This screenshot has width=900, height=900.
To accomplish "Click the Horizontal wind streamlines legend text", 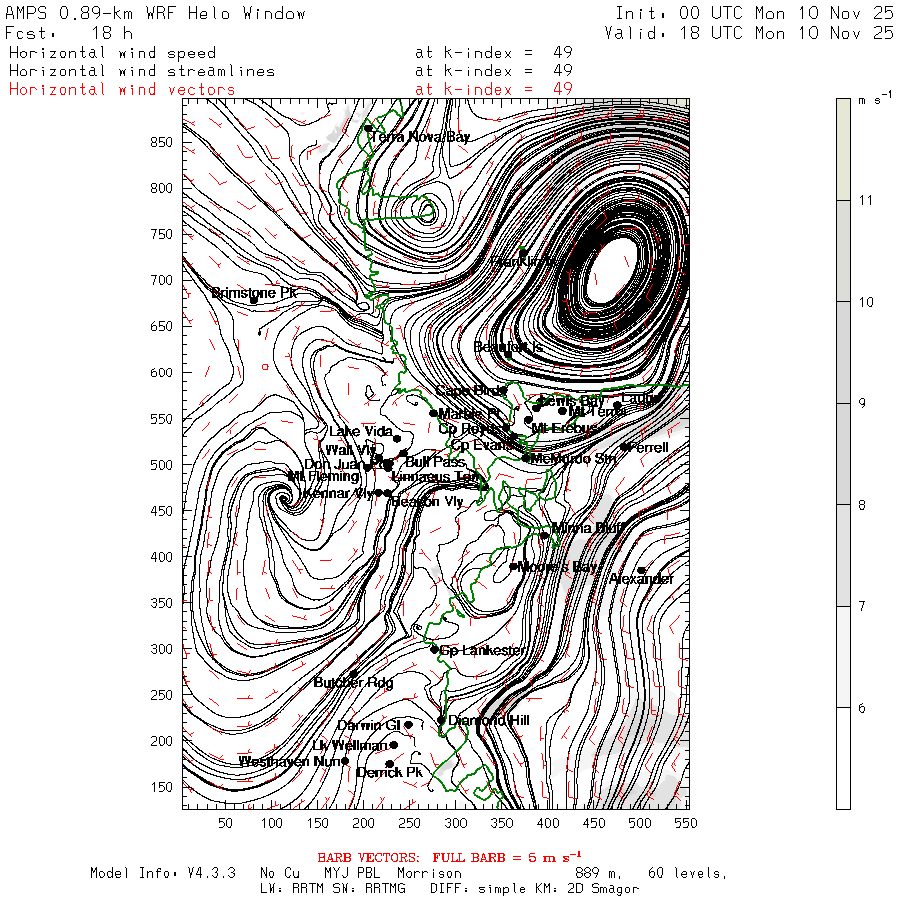I will 142,71.
